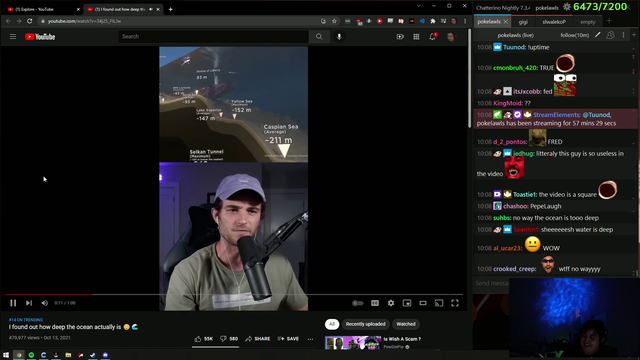The height and width of the screenshot is (360, 640).
Task: Close the pokelawls Chatterino tab
Action: 506,22
